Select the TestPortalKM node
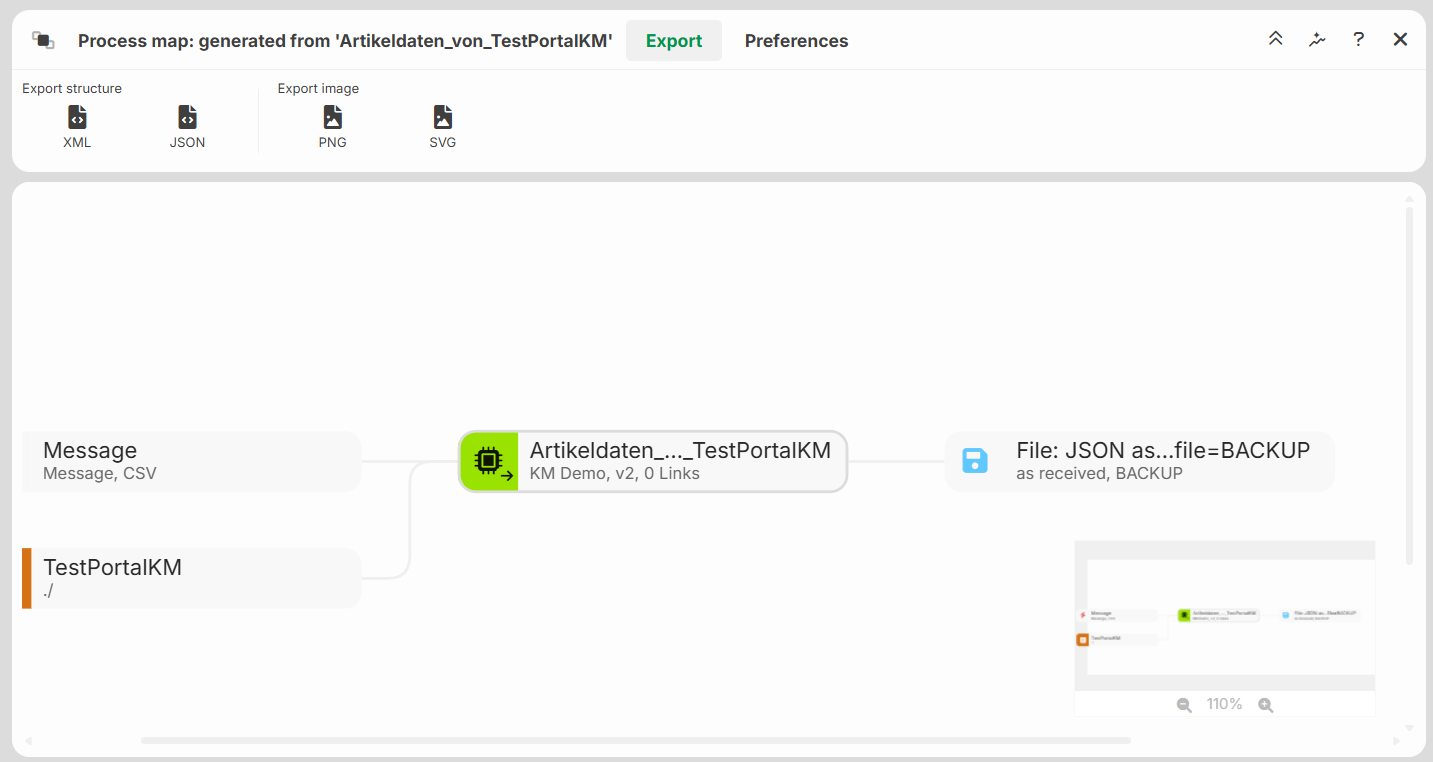The height and width of the screenshot is (762, 1433). pyautogui.click(x=191, y=578)
